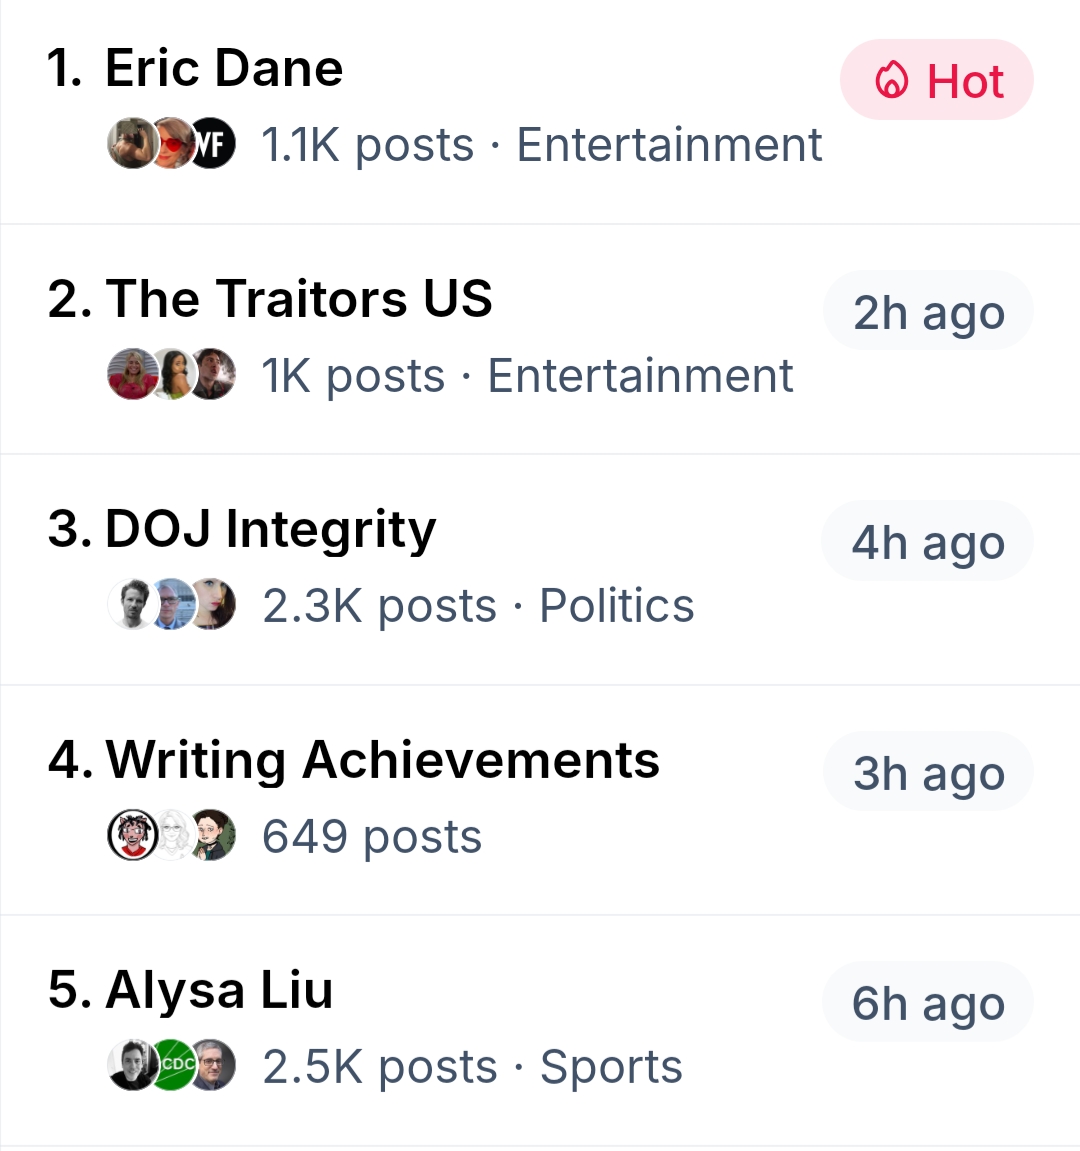This screenshot has width=1080, height=1151.
Task: Click the glasses man avatar under Alysa Liu
Action: [x=212, y=1065]
